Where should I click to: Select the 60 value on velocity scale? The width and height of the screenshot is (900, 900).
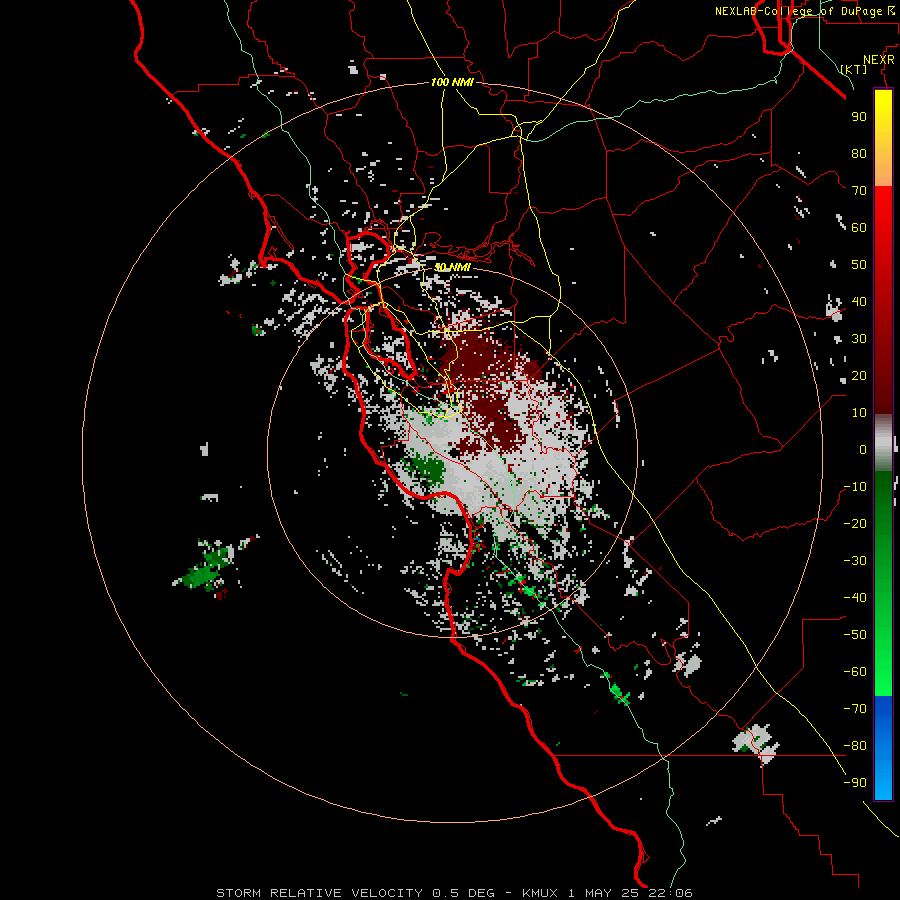859,227
